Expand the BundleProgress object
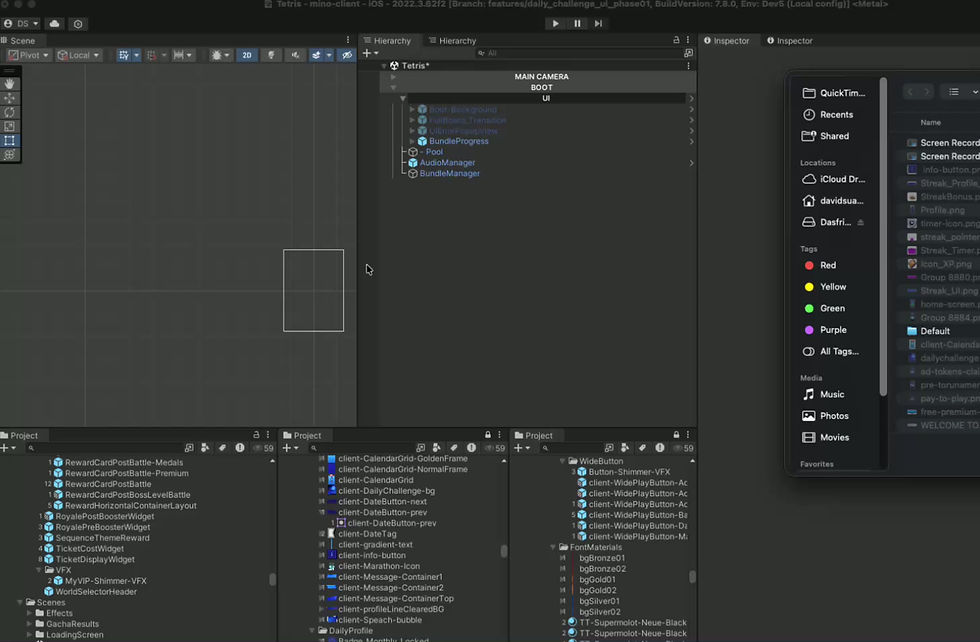Viewport: 980px width, 642px height. (x=412, y=141)
